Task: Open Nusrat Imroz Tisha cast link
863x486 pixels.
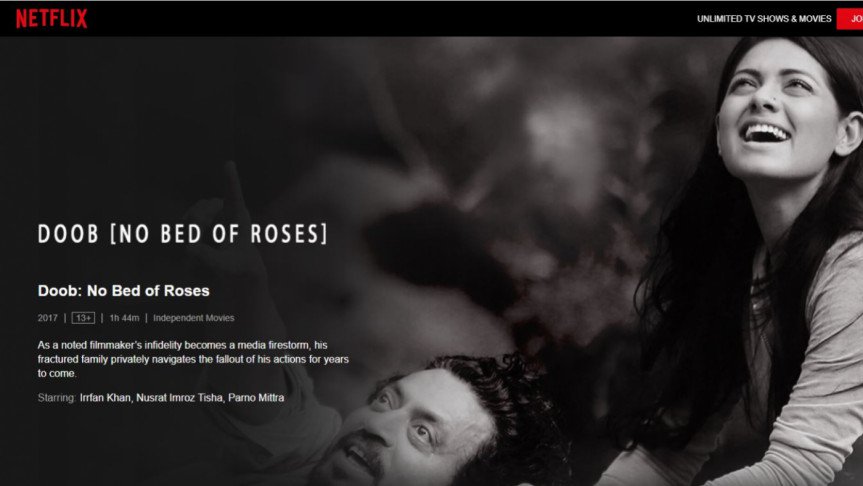Action: (179, 397)
